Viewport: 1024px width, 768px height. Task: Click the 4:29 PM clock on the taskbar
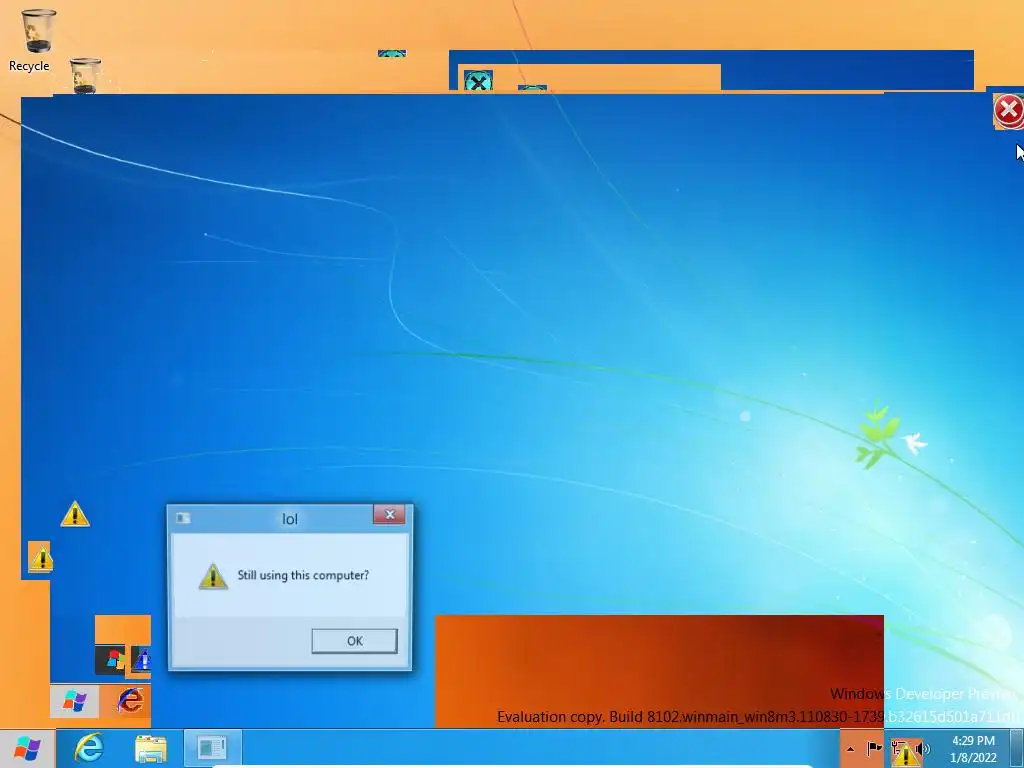(973, 749)
